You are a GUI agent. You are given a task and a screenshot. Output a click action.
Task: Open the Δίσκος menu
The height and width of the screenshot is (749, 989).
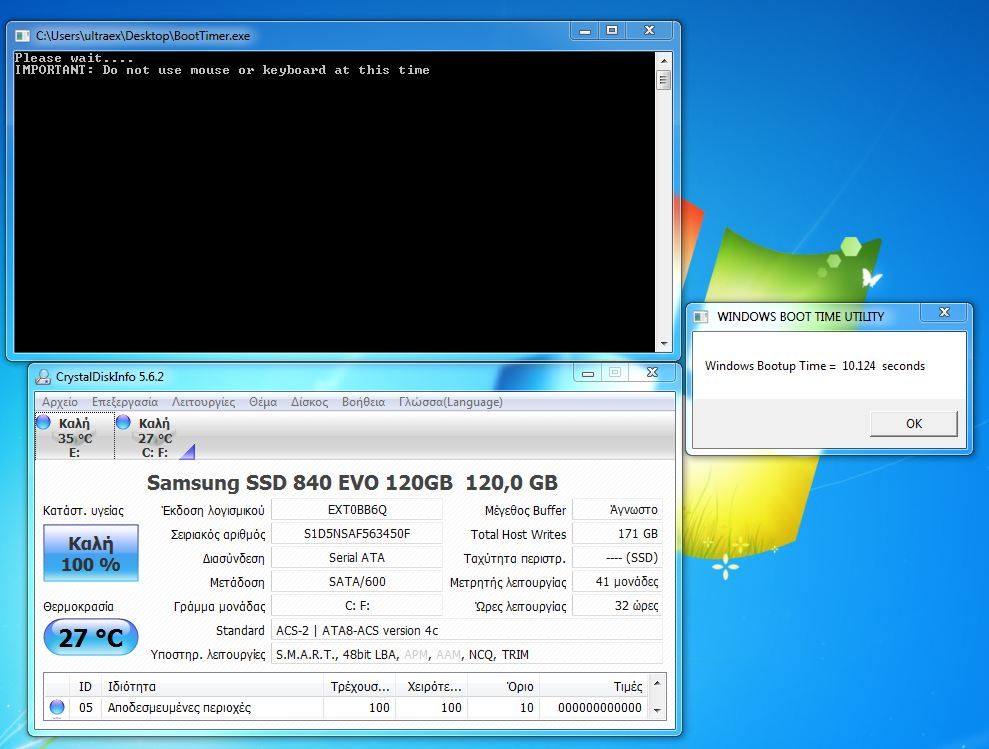tap(309, 402)
